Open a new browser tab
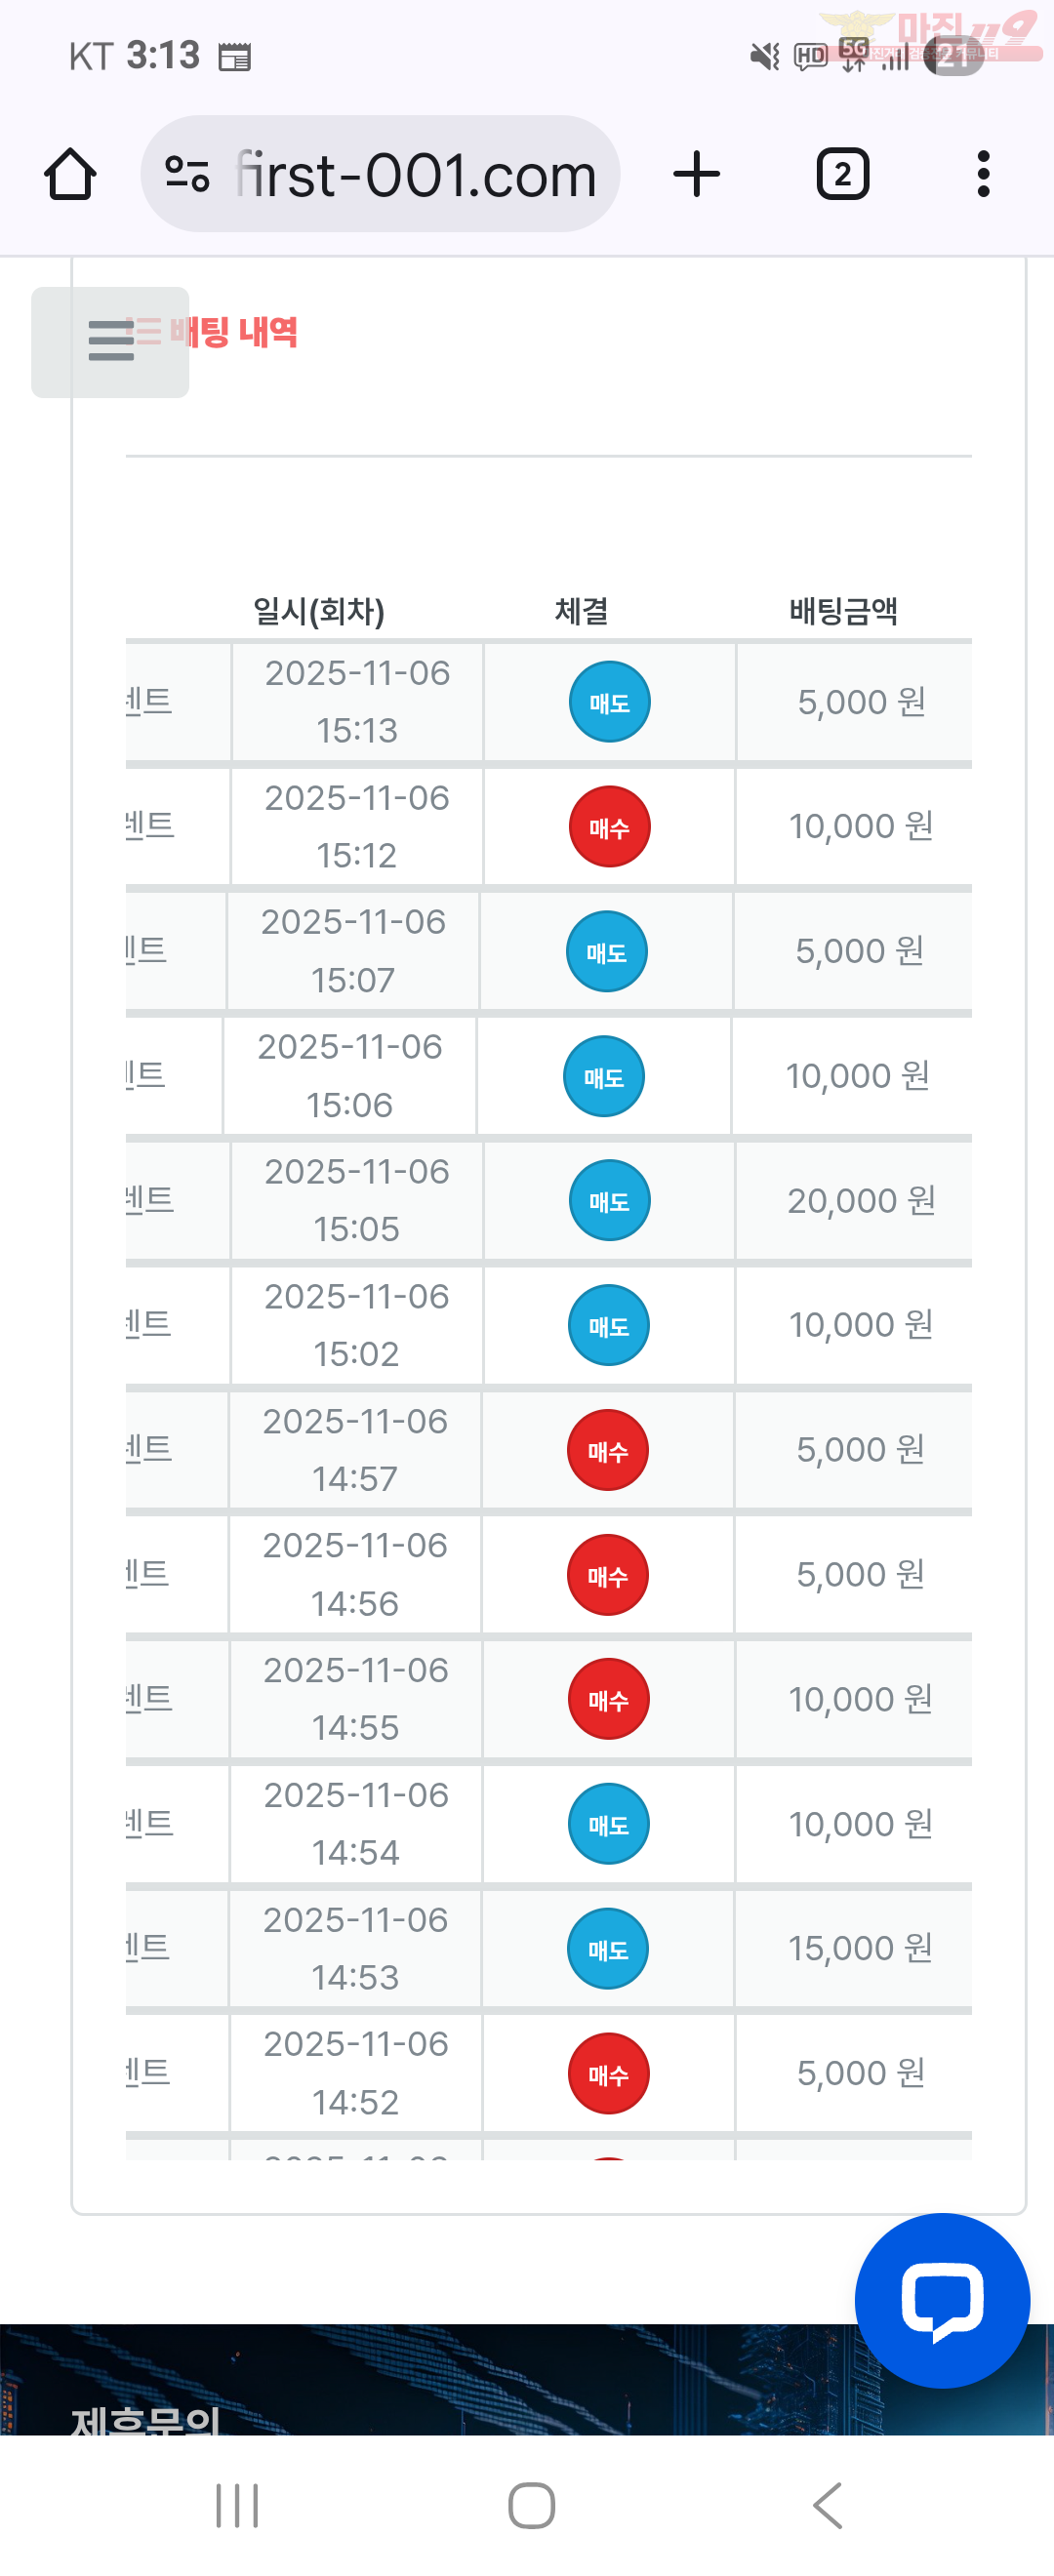This screenshot has height=2576, width=1054. (696, 175)
